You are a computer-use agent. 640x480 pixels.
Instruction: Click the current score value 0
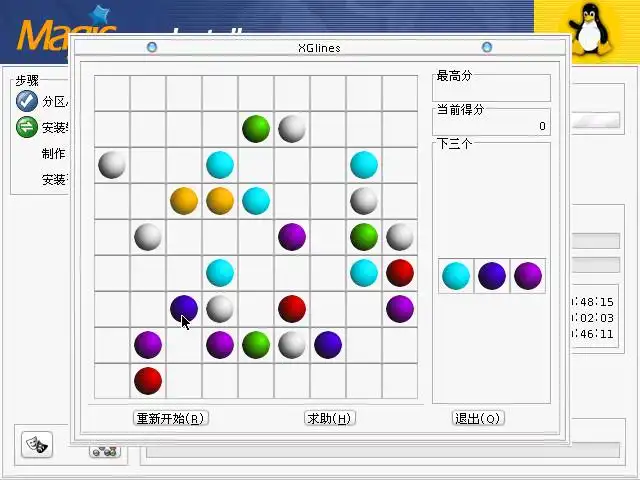[542, 126]
